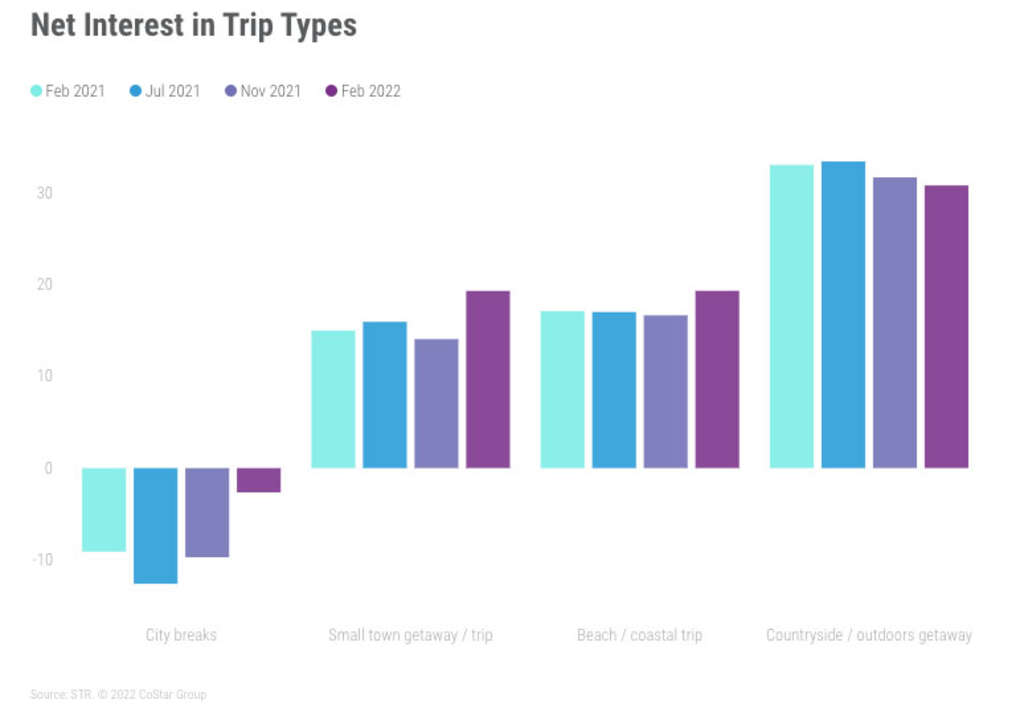
Task: Click the Feb 2021 legend color dot
Action: point(37,91)
